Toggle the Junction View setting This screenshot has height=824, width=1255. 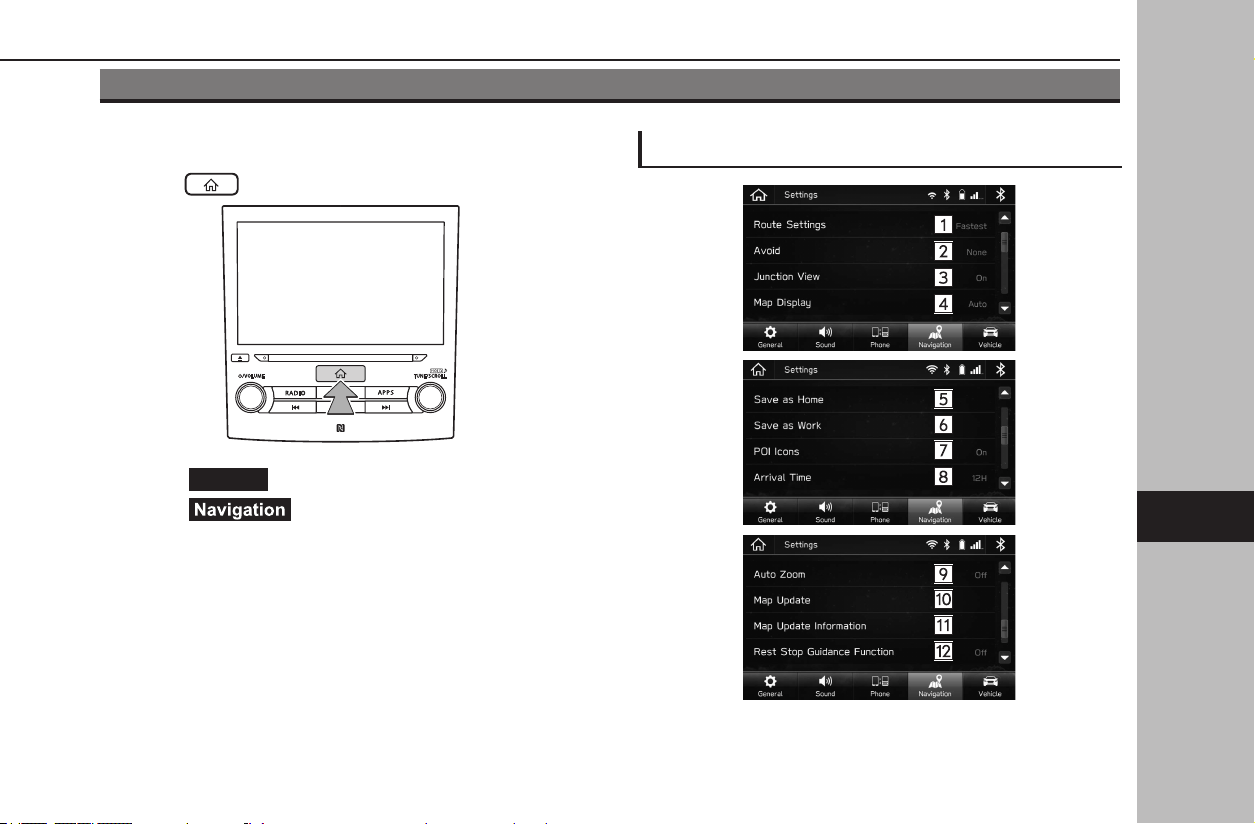[870, 277]
